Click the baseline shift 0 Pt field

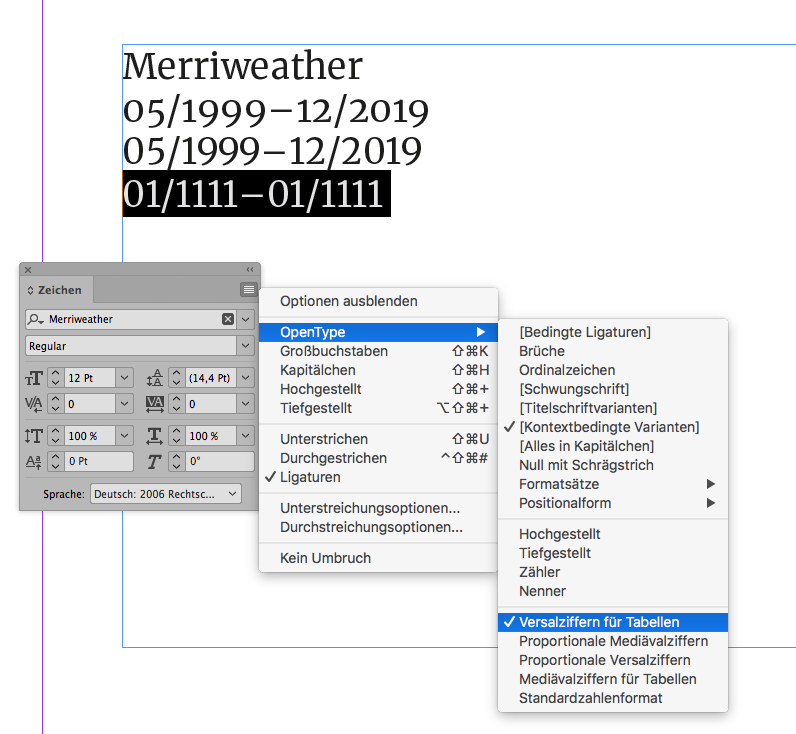tap(98, 461)
